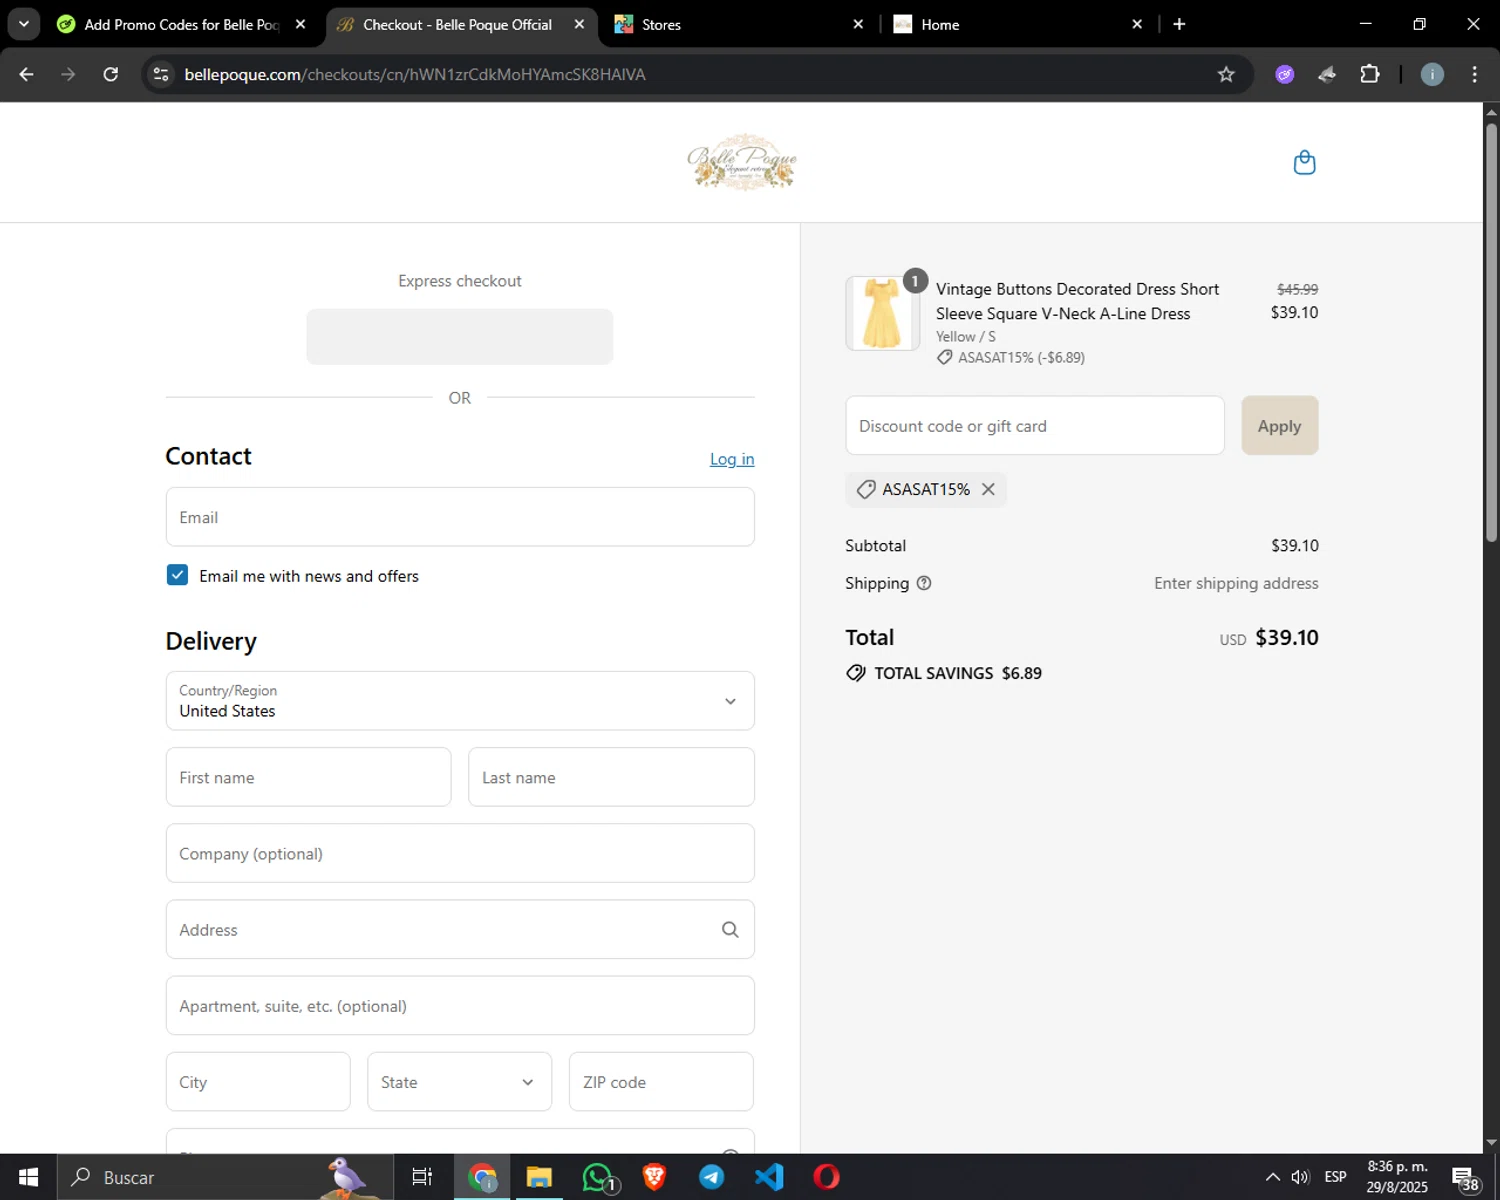Open File Explorer from the taskbar

539,1177
